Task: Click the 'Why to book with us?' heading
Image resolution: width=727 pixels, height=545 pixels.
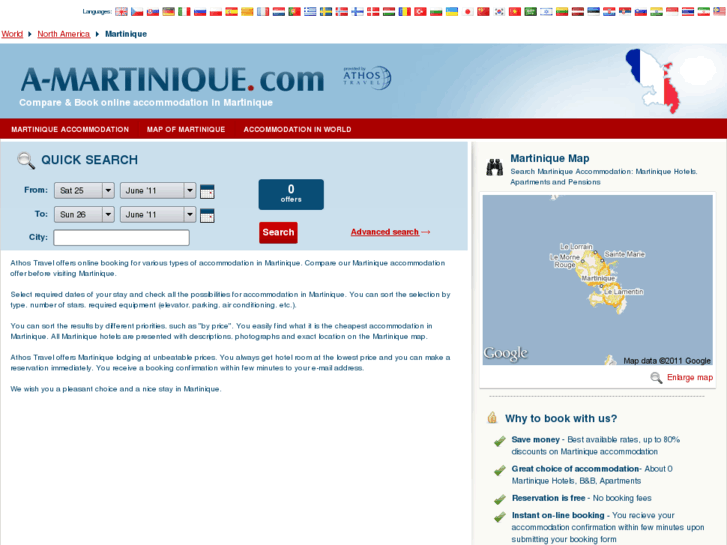Action: click(561, 418)
